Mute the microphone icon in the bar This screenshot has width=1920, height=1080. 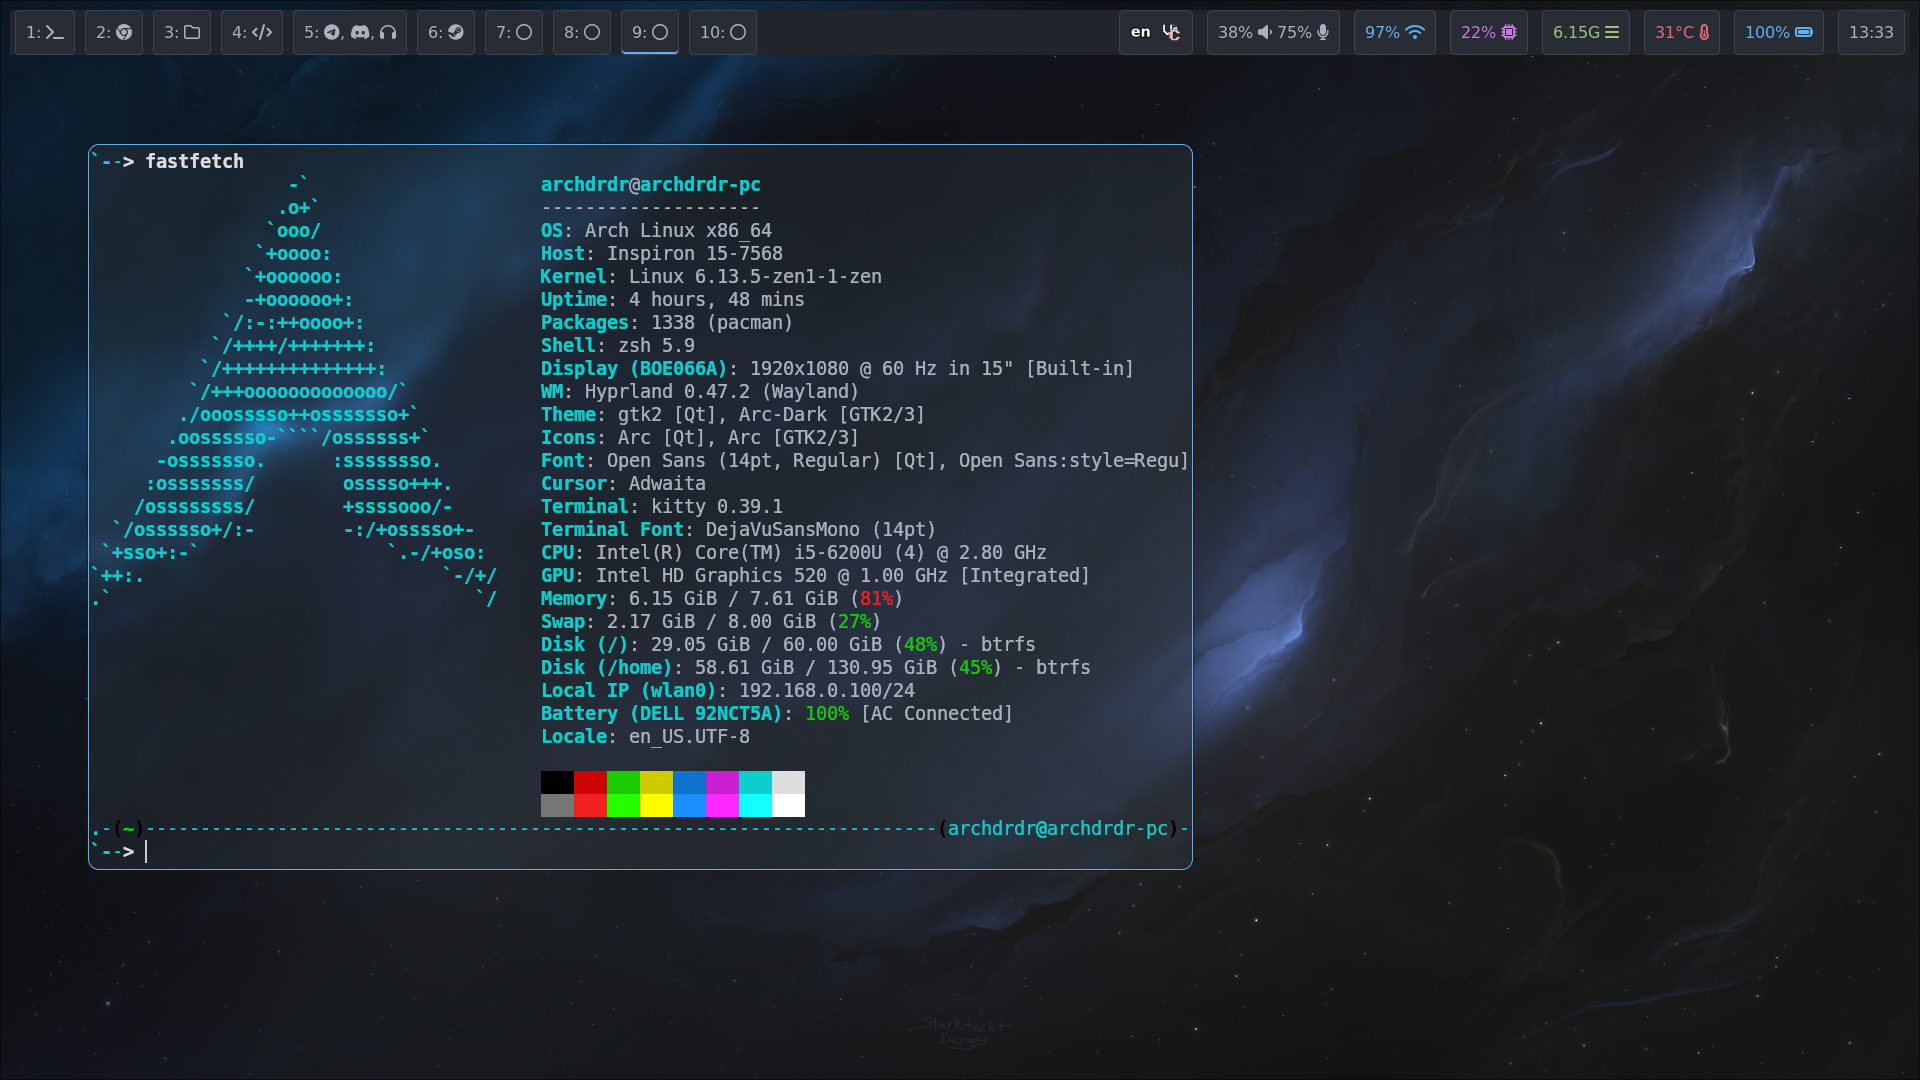click(x=1322, y=32)
